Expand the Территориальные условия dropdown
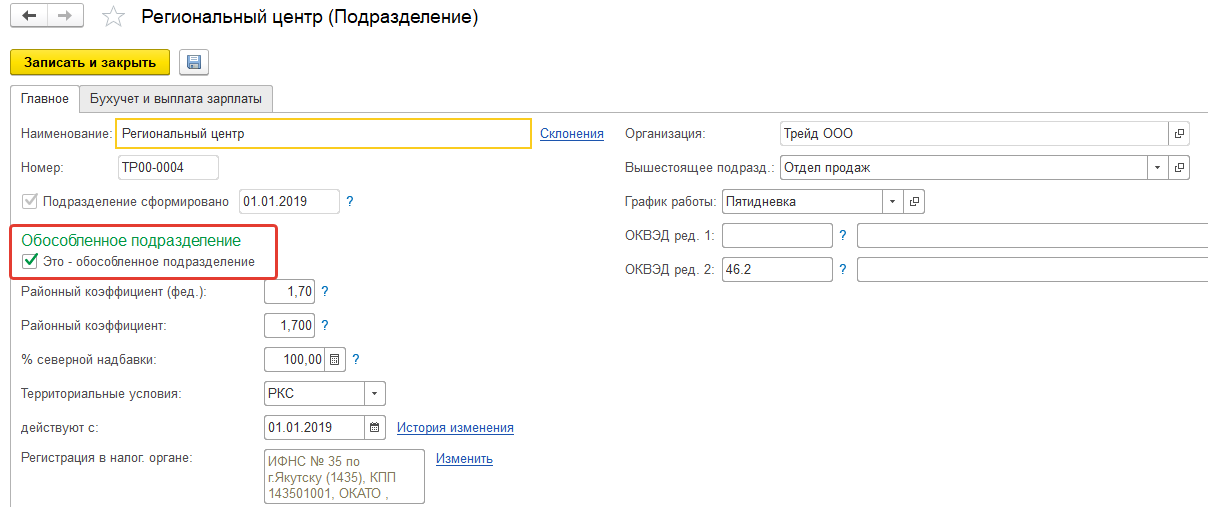 click(375, 393)
